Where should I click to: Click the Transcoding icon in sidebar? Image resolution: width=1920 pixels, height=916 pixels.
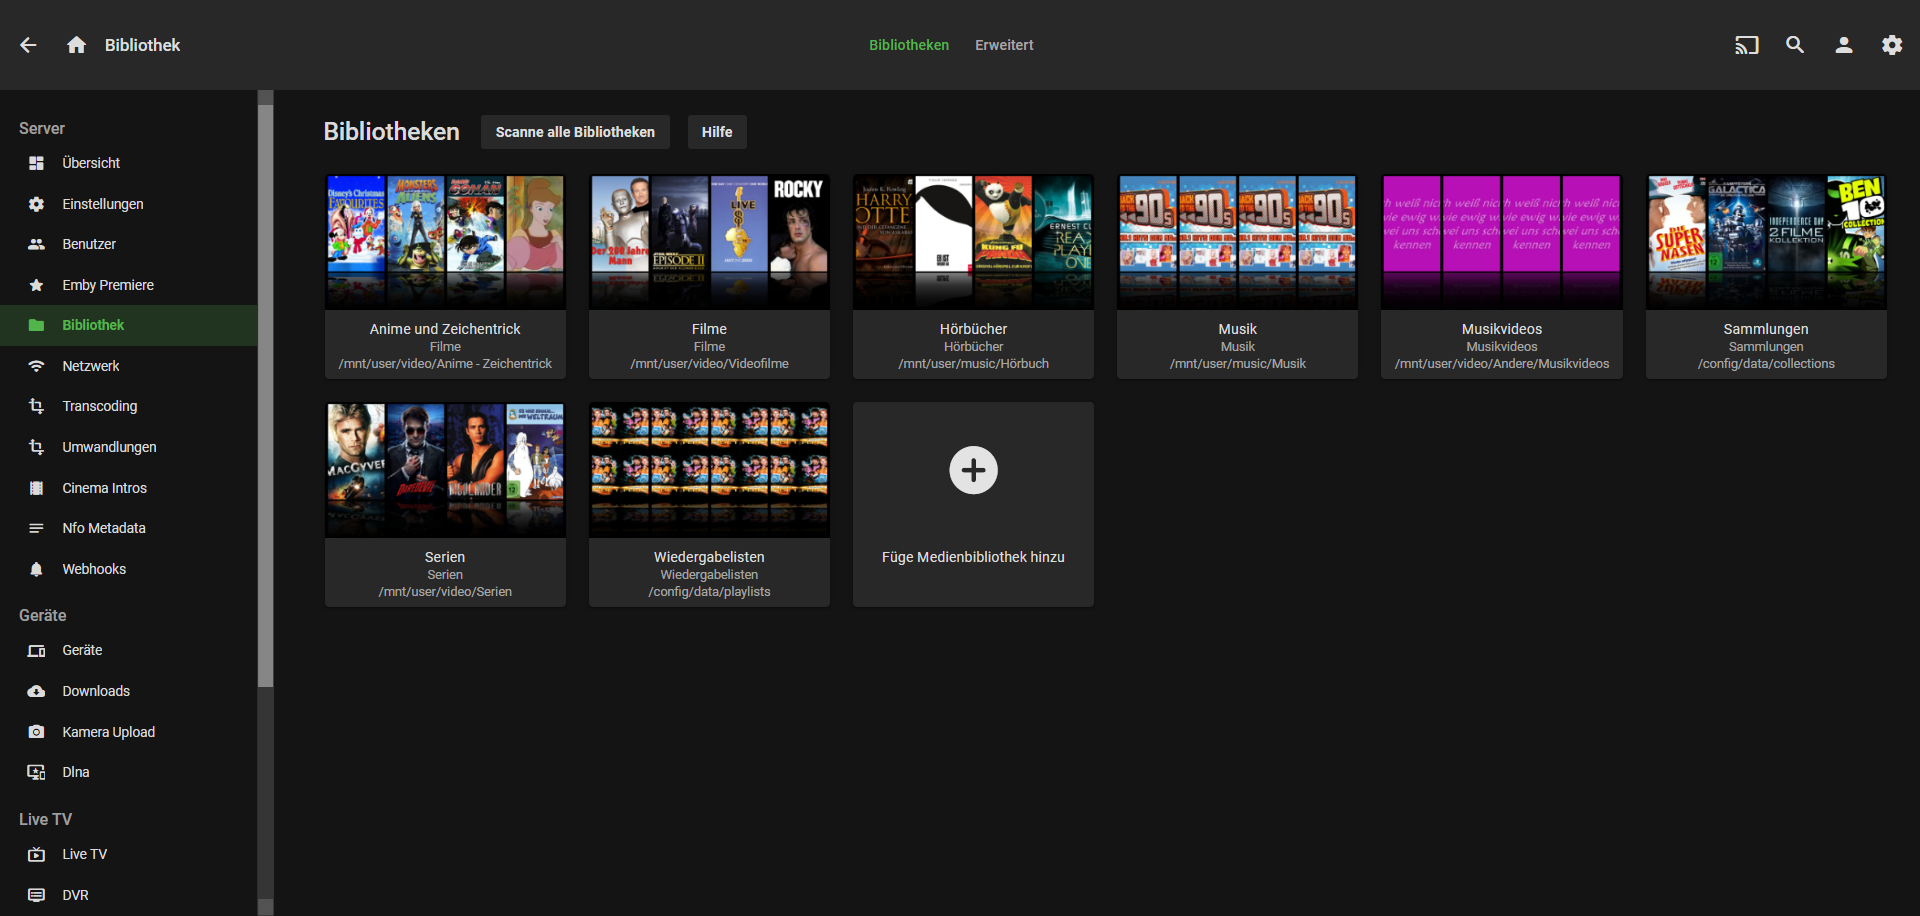click(x=36, y=406)
